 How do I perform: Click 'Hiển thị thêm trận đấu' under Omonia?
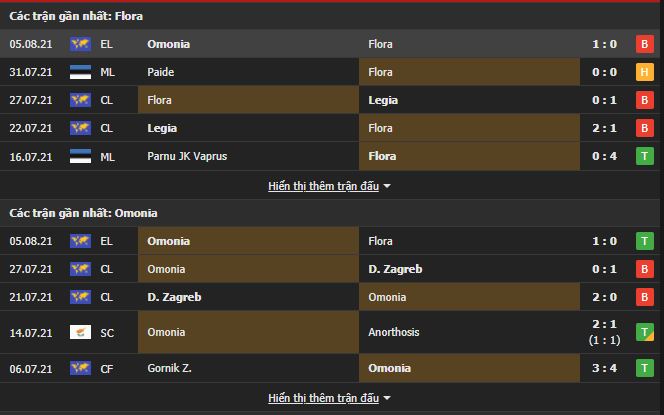pyautogui.click(x=323, y=398)
